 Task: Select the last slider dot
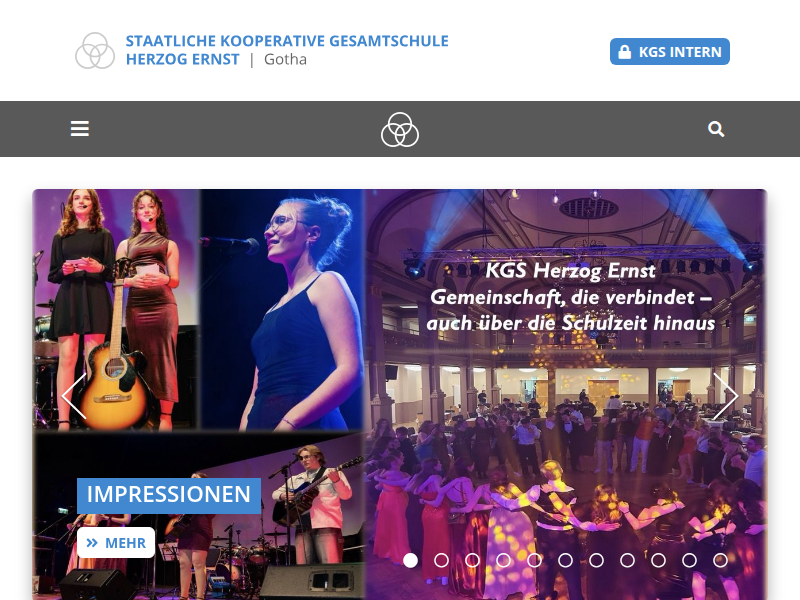pos(720,560)
